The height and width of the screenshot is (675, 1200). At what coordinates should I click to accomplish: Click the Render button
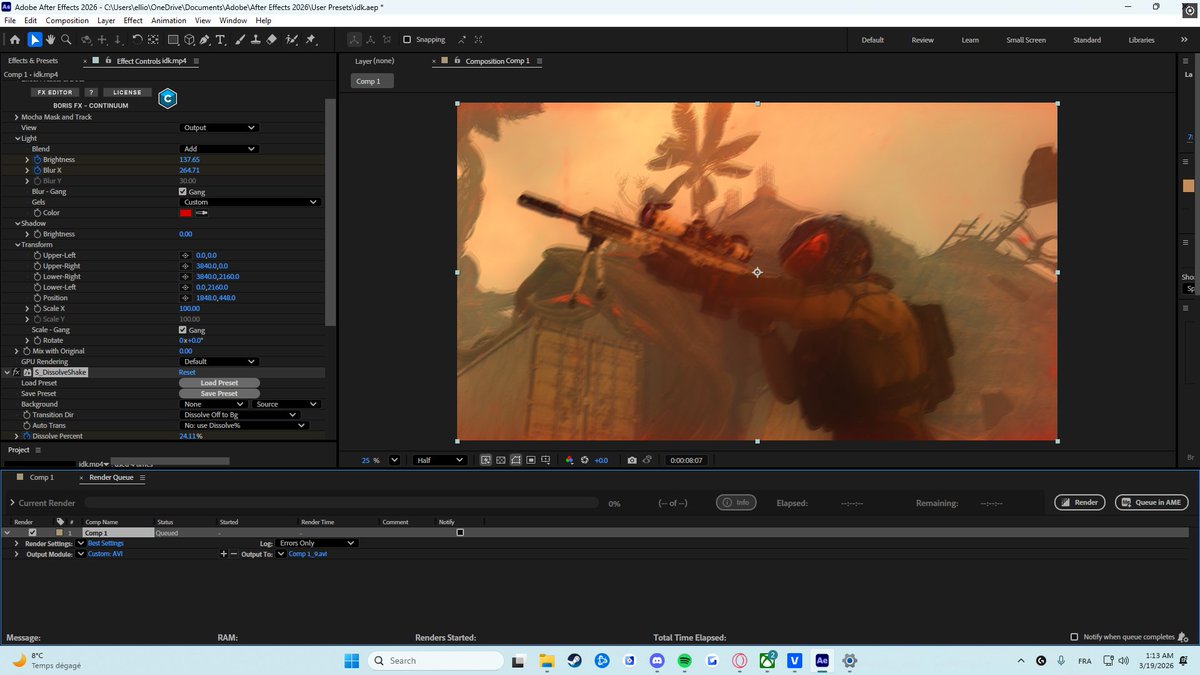[1080, 502]
